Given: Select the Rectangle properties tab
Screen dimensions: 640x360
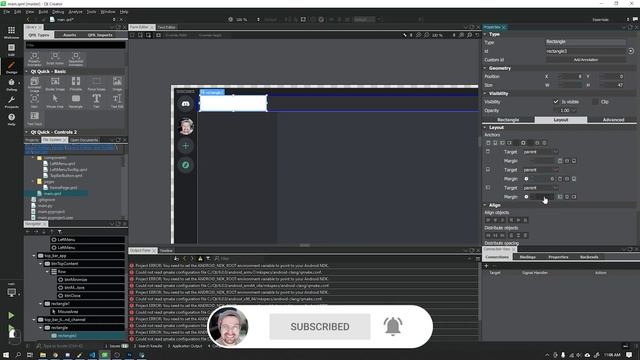Looking at the screenshot, I should pyautogui.click(x=508, y=120).
